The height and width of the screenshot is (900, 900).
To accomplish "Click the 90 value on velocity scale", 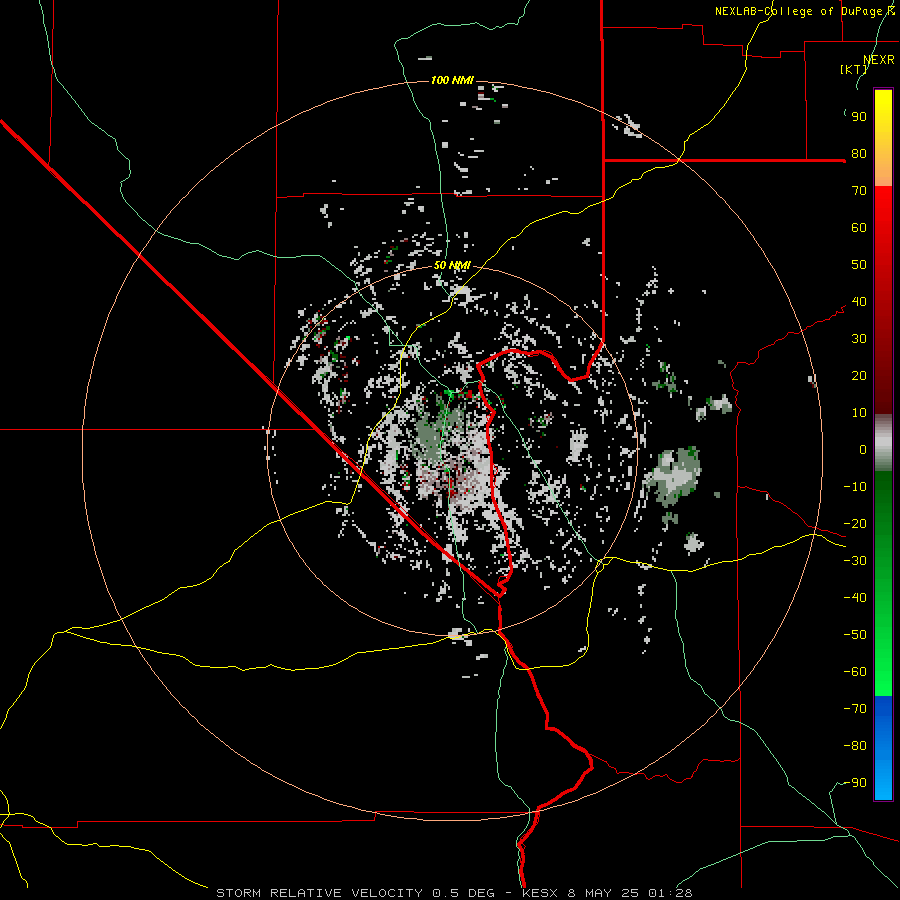I will [859, 117].
